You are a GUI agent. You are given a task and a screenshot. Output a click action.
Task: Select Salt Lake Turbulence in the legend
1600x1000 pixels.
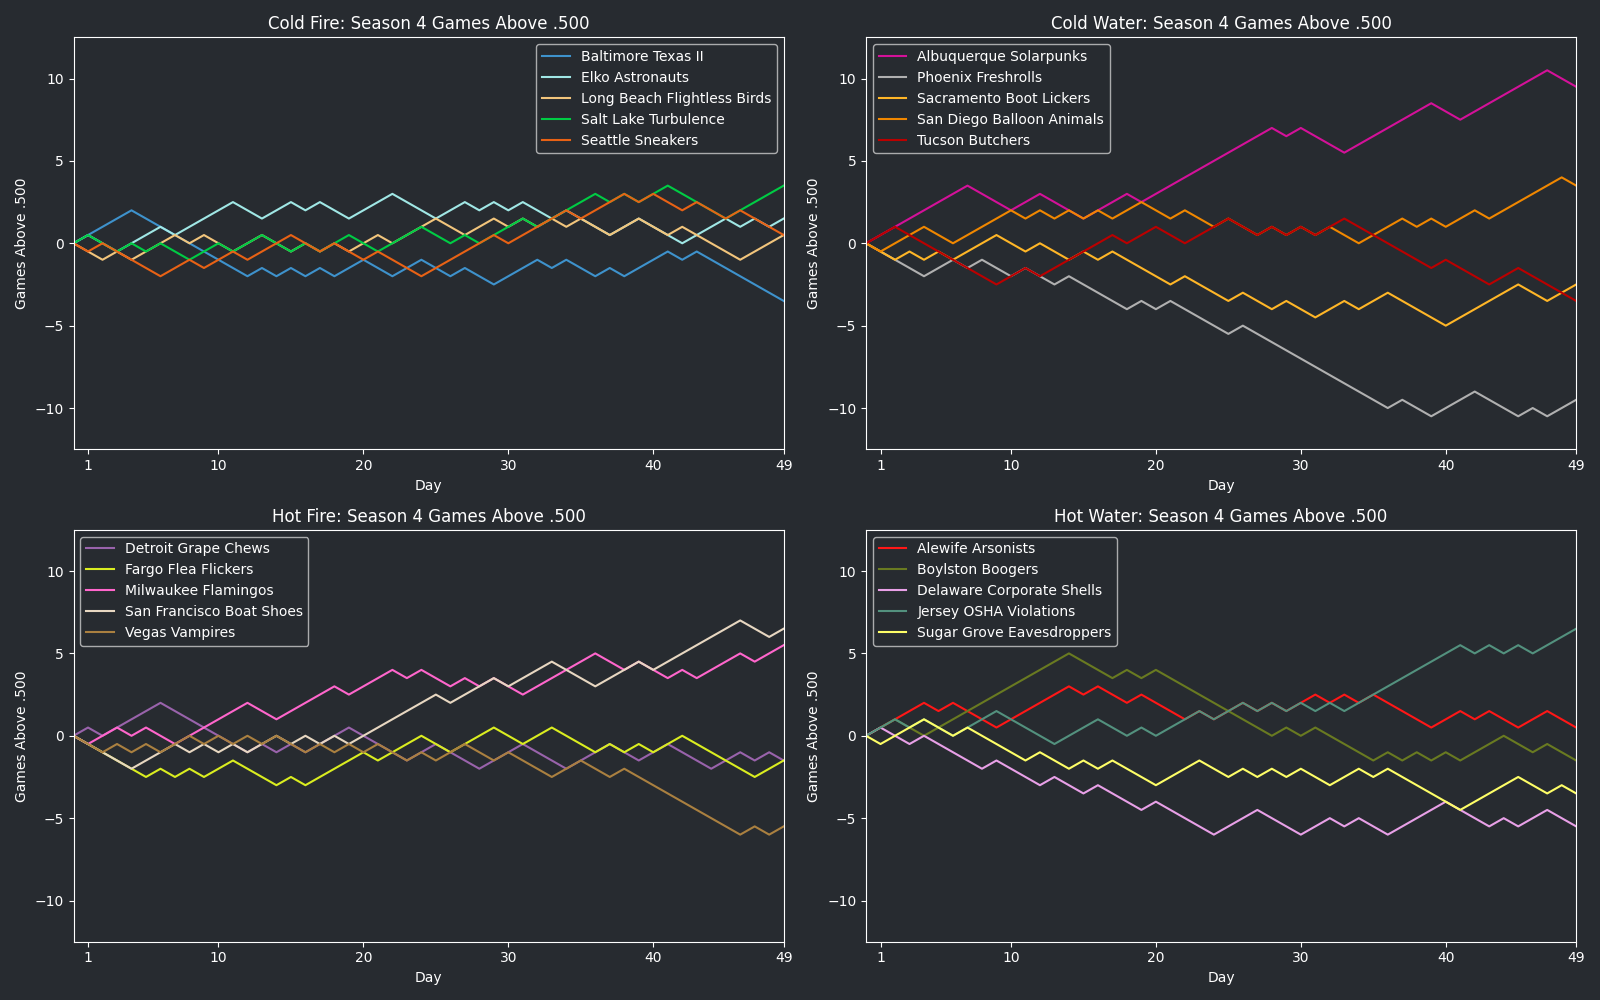tap(652, 119)
